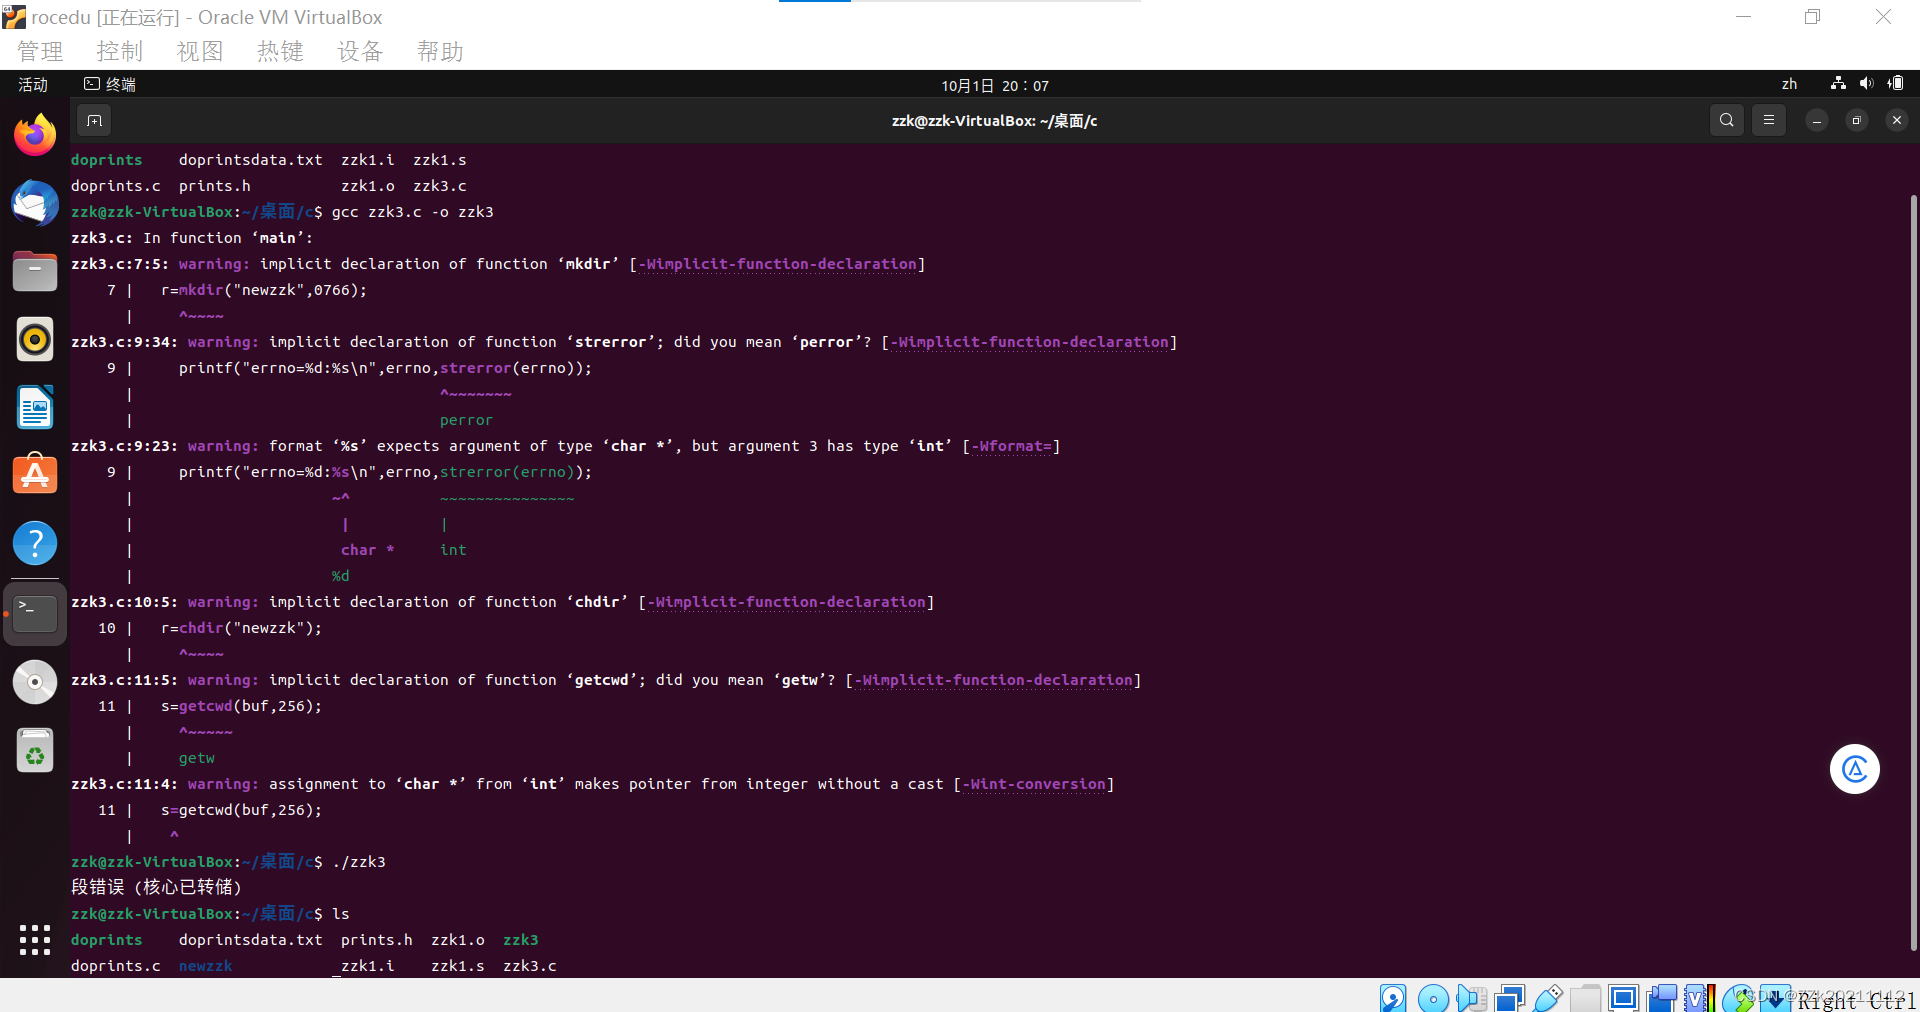Click the VirtualBox mouse integration status icon
Screen dimensions: 1920x1012
[1737, 997]
